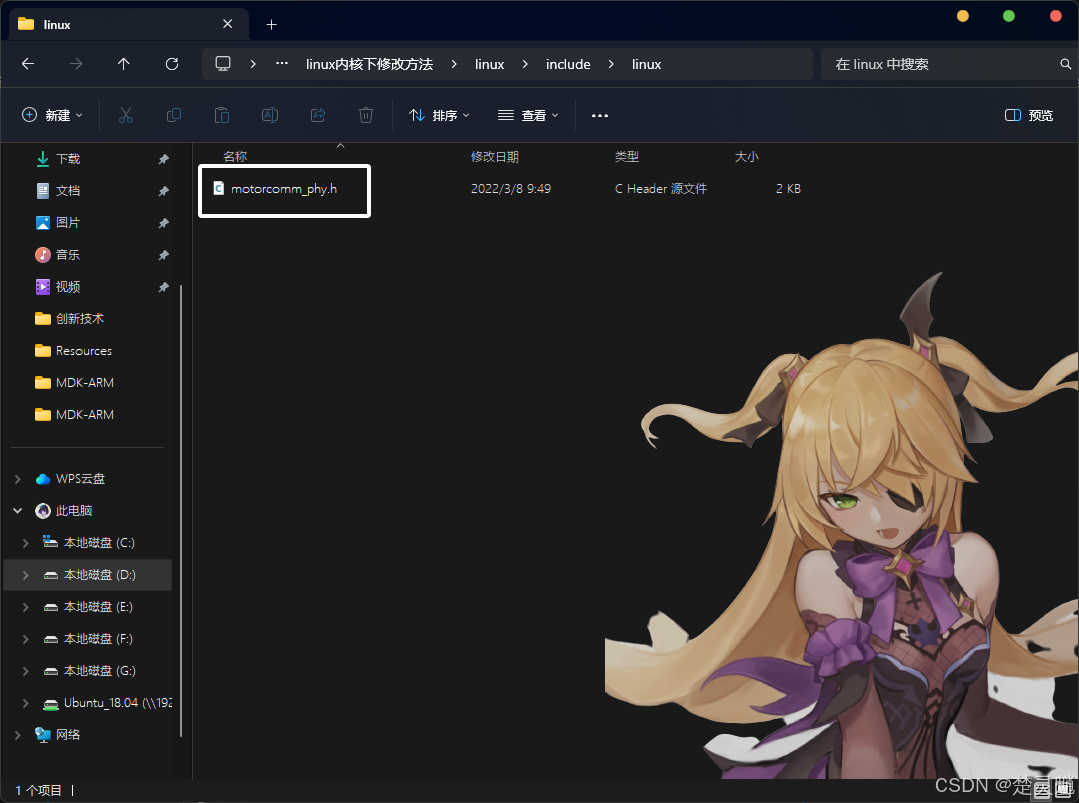Open the toolbar See more ellipsis menu

coord(600,115)
